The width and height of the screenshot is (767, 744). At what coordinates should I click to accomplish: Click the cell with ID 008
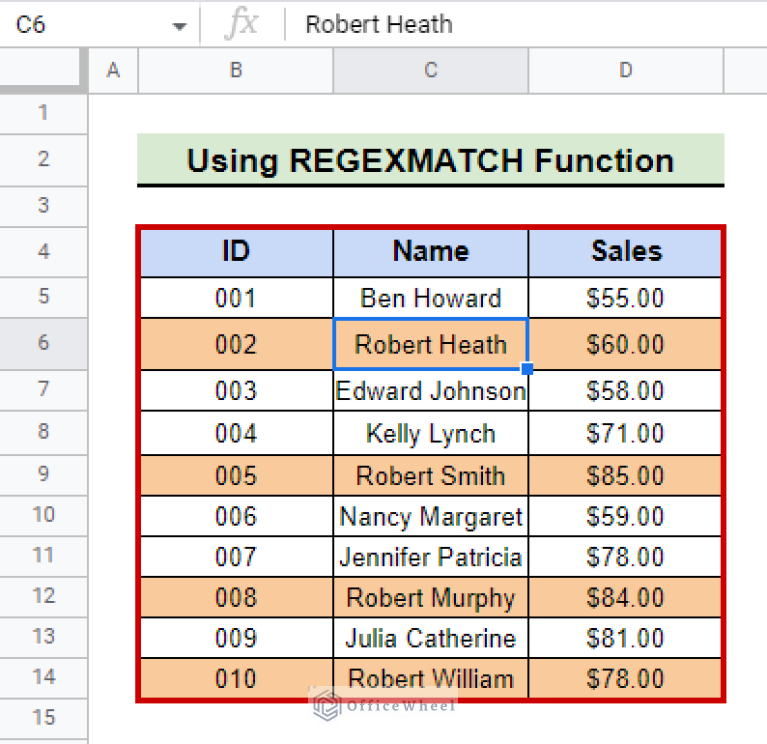[235, 598]
